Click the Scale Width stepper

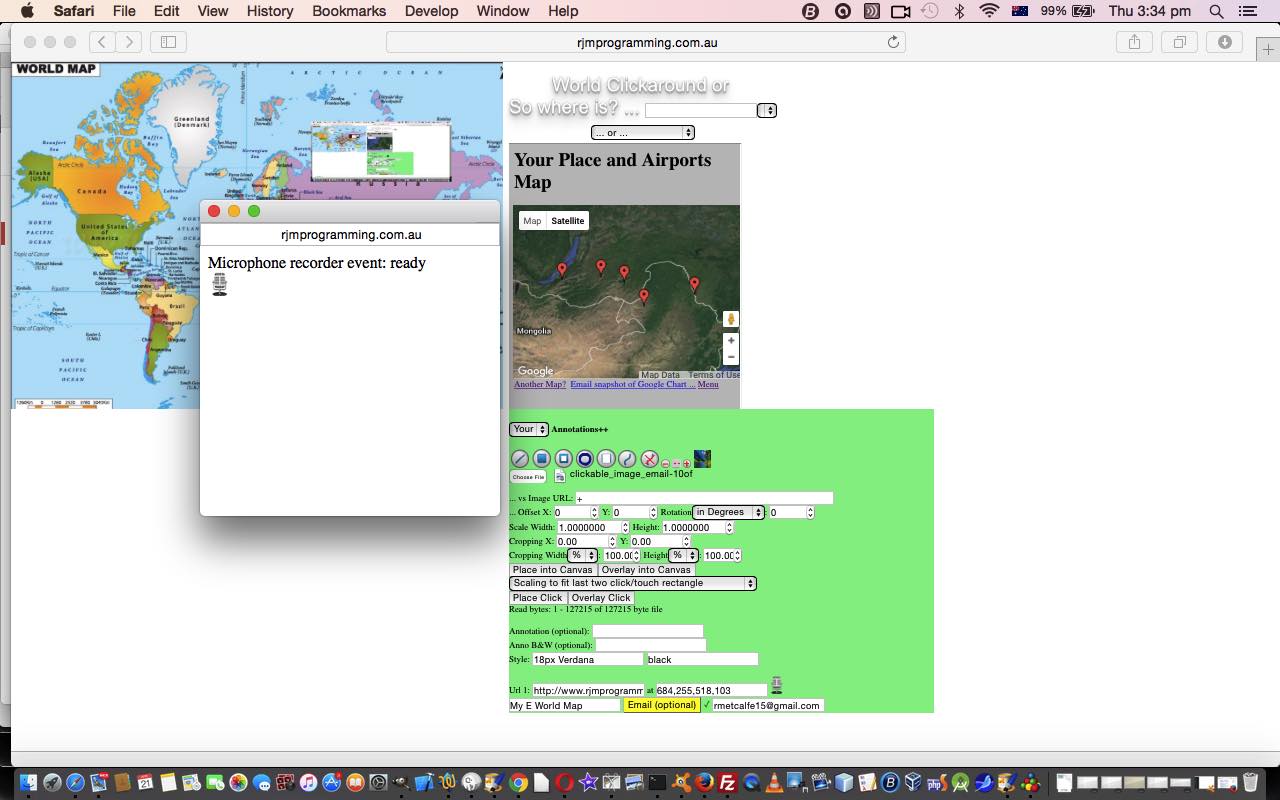coord(625,527)
